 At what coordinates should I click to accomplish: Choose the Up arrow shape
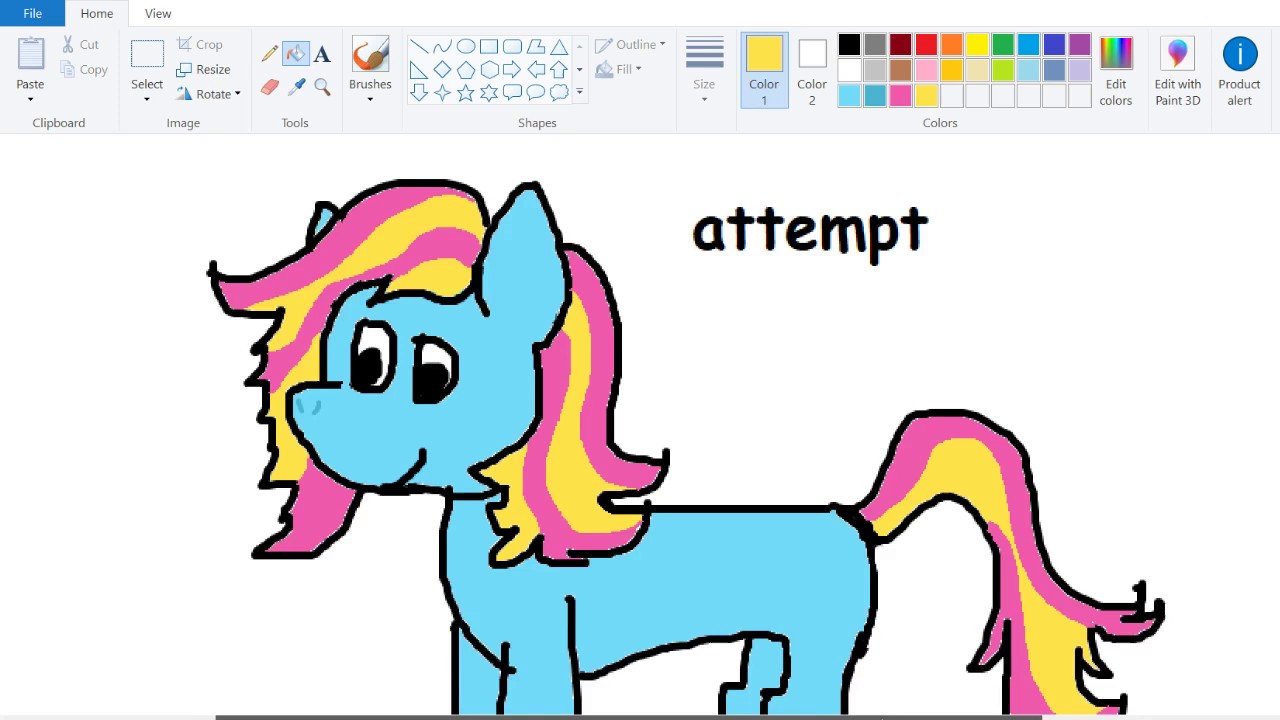[x=559, y=70]
